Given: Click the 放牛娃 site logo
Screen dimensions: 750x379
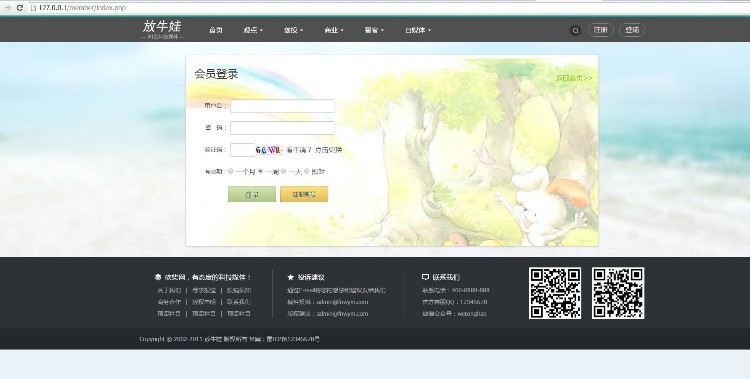Looking at the screenshot, I should (x=162, y=29).
